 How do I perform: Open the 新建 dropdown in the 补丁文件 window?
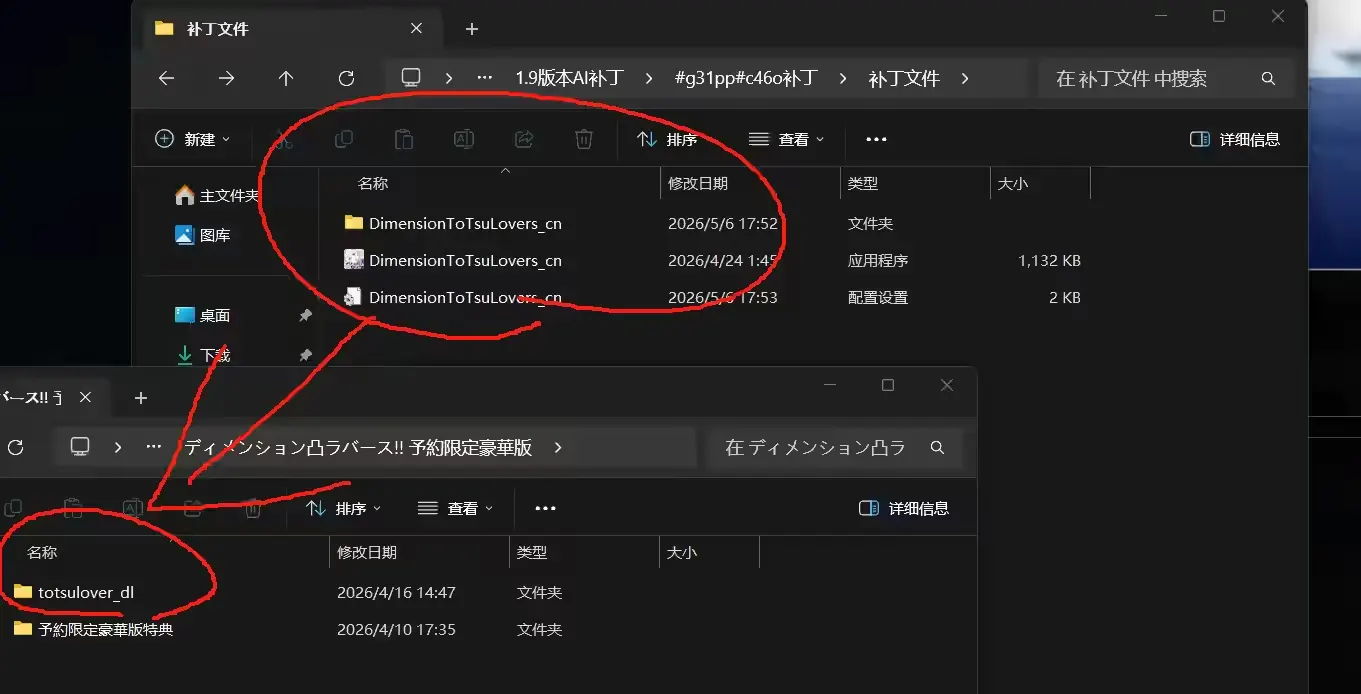[193, 140]
